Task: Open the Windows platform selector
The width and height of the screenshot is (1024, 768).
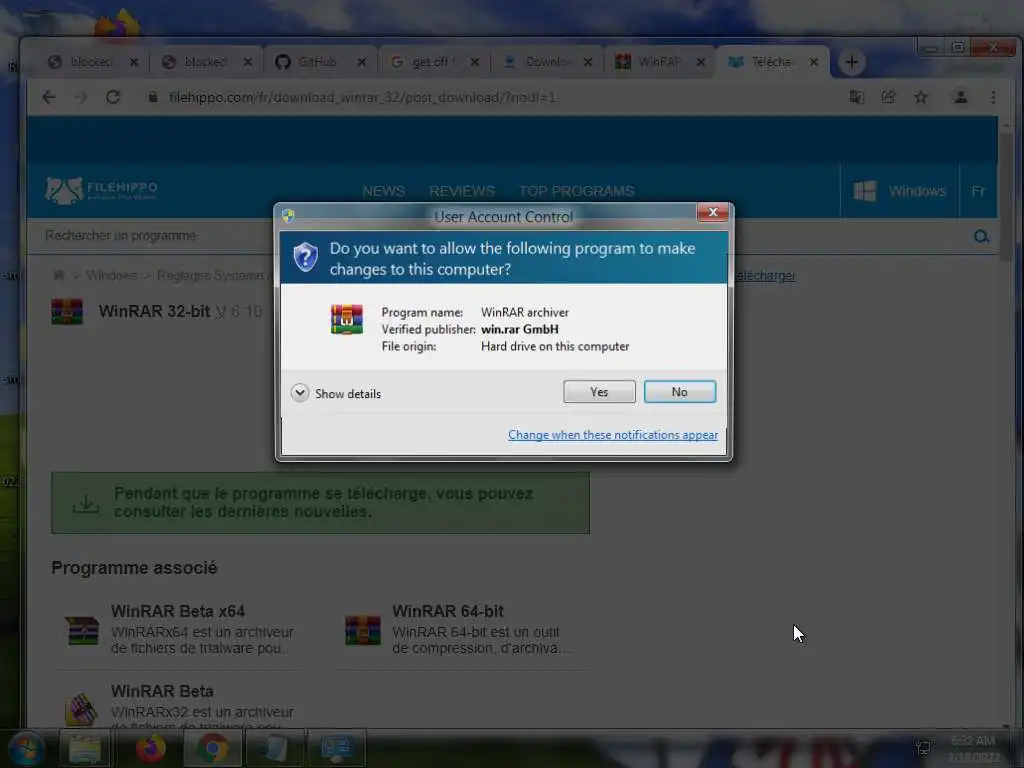Action: 899,191
